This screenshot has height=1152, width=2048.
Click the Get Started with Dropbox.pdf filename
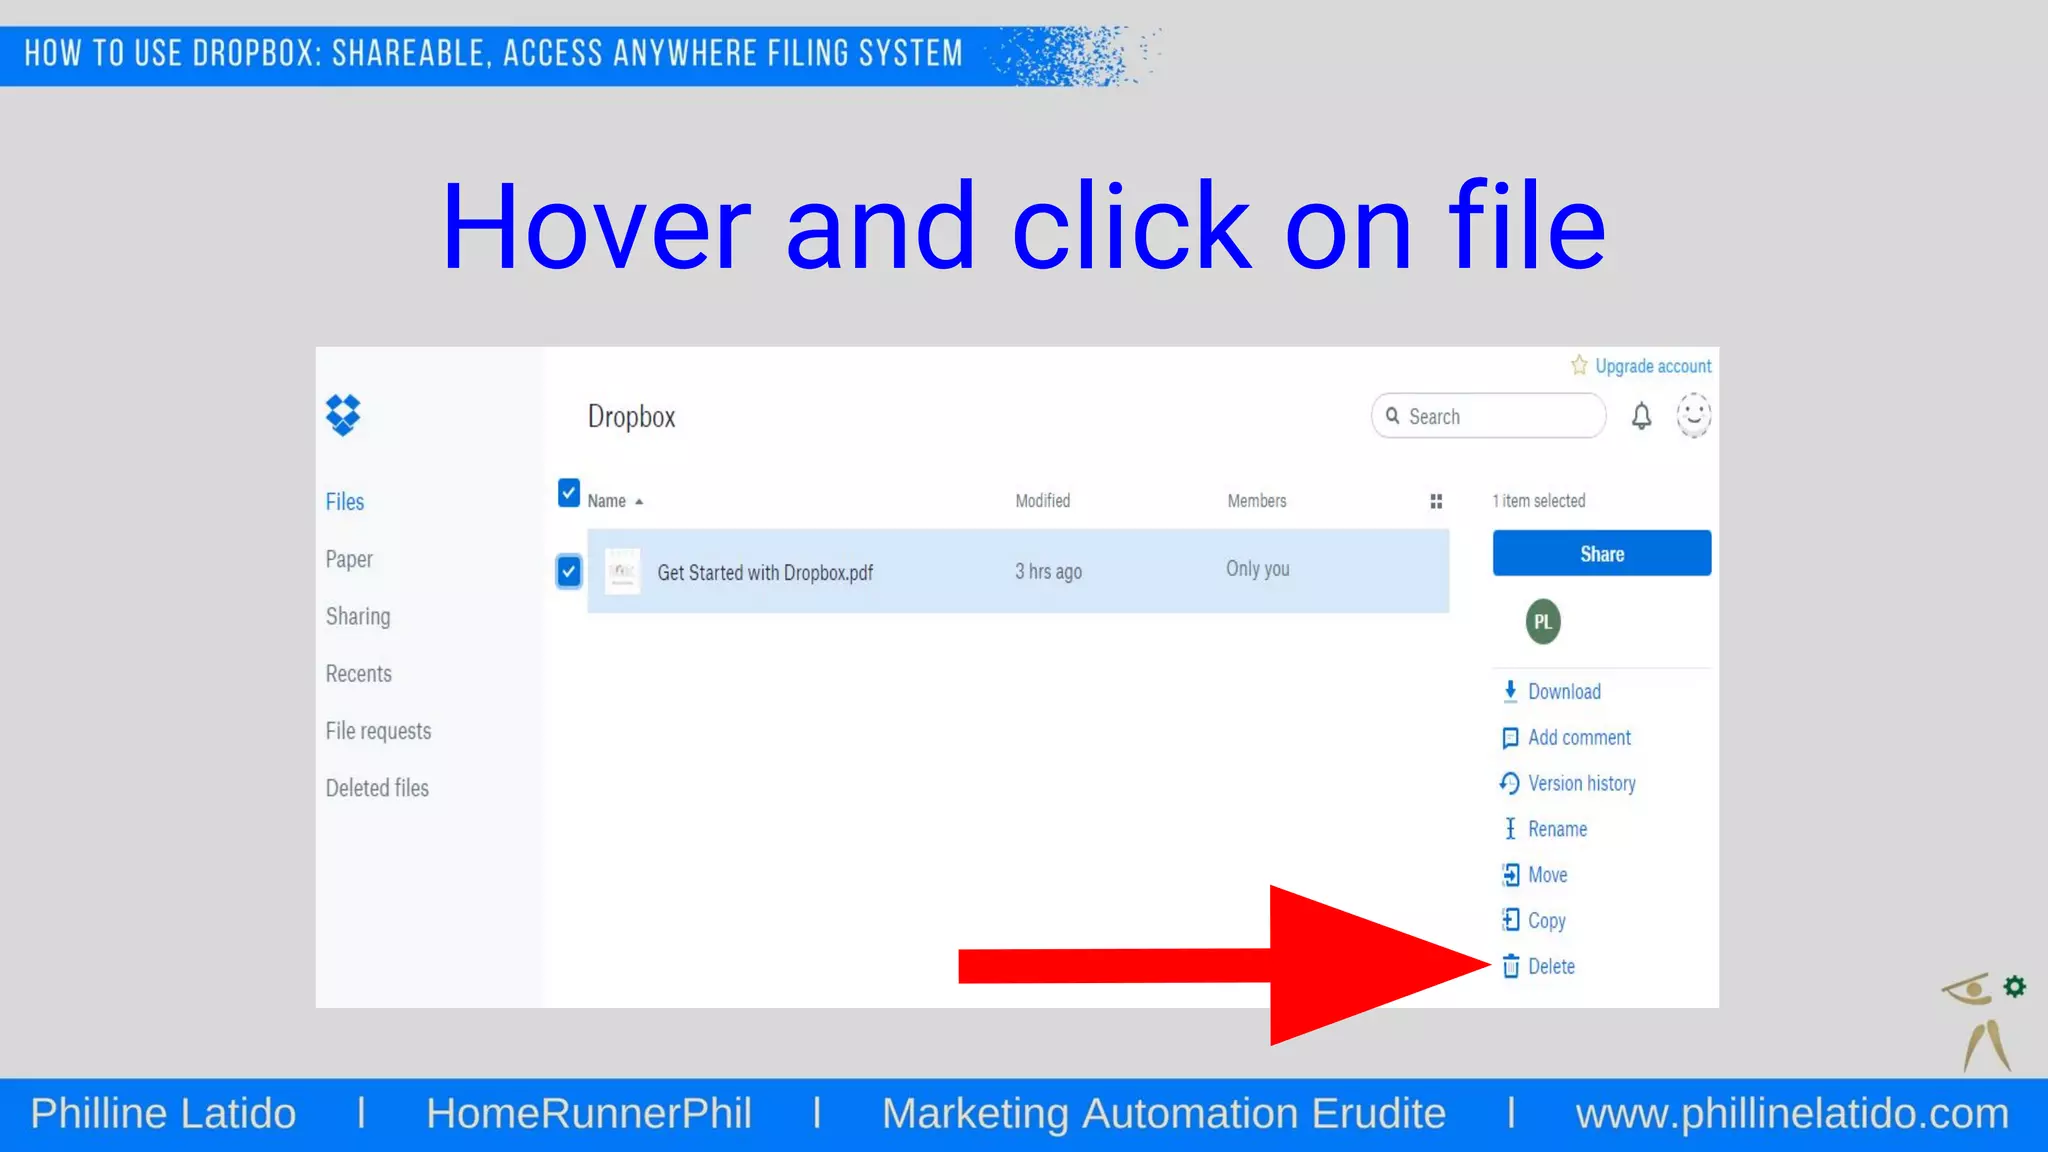coord(765,573)
